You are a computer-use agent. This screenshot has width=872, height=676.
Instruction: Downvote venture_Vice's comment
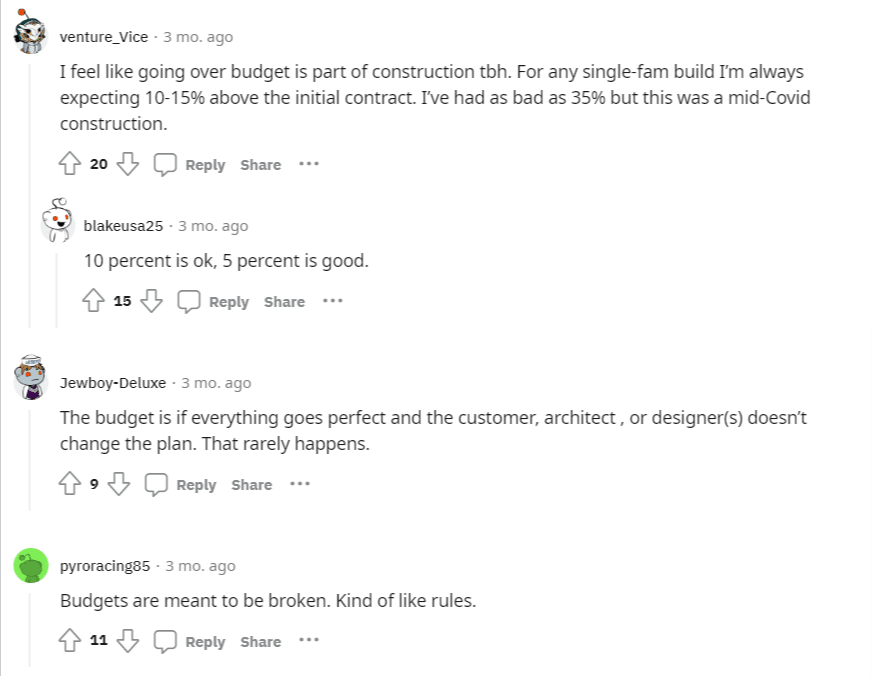tap(127, 164)
